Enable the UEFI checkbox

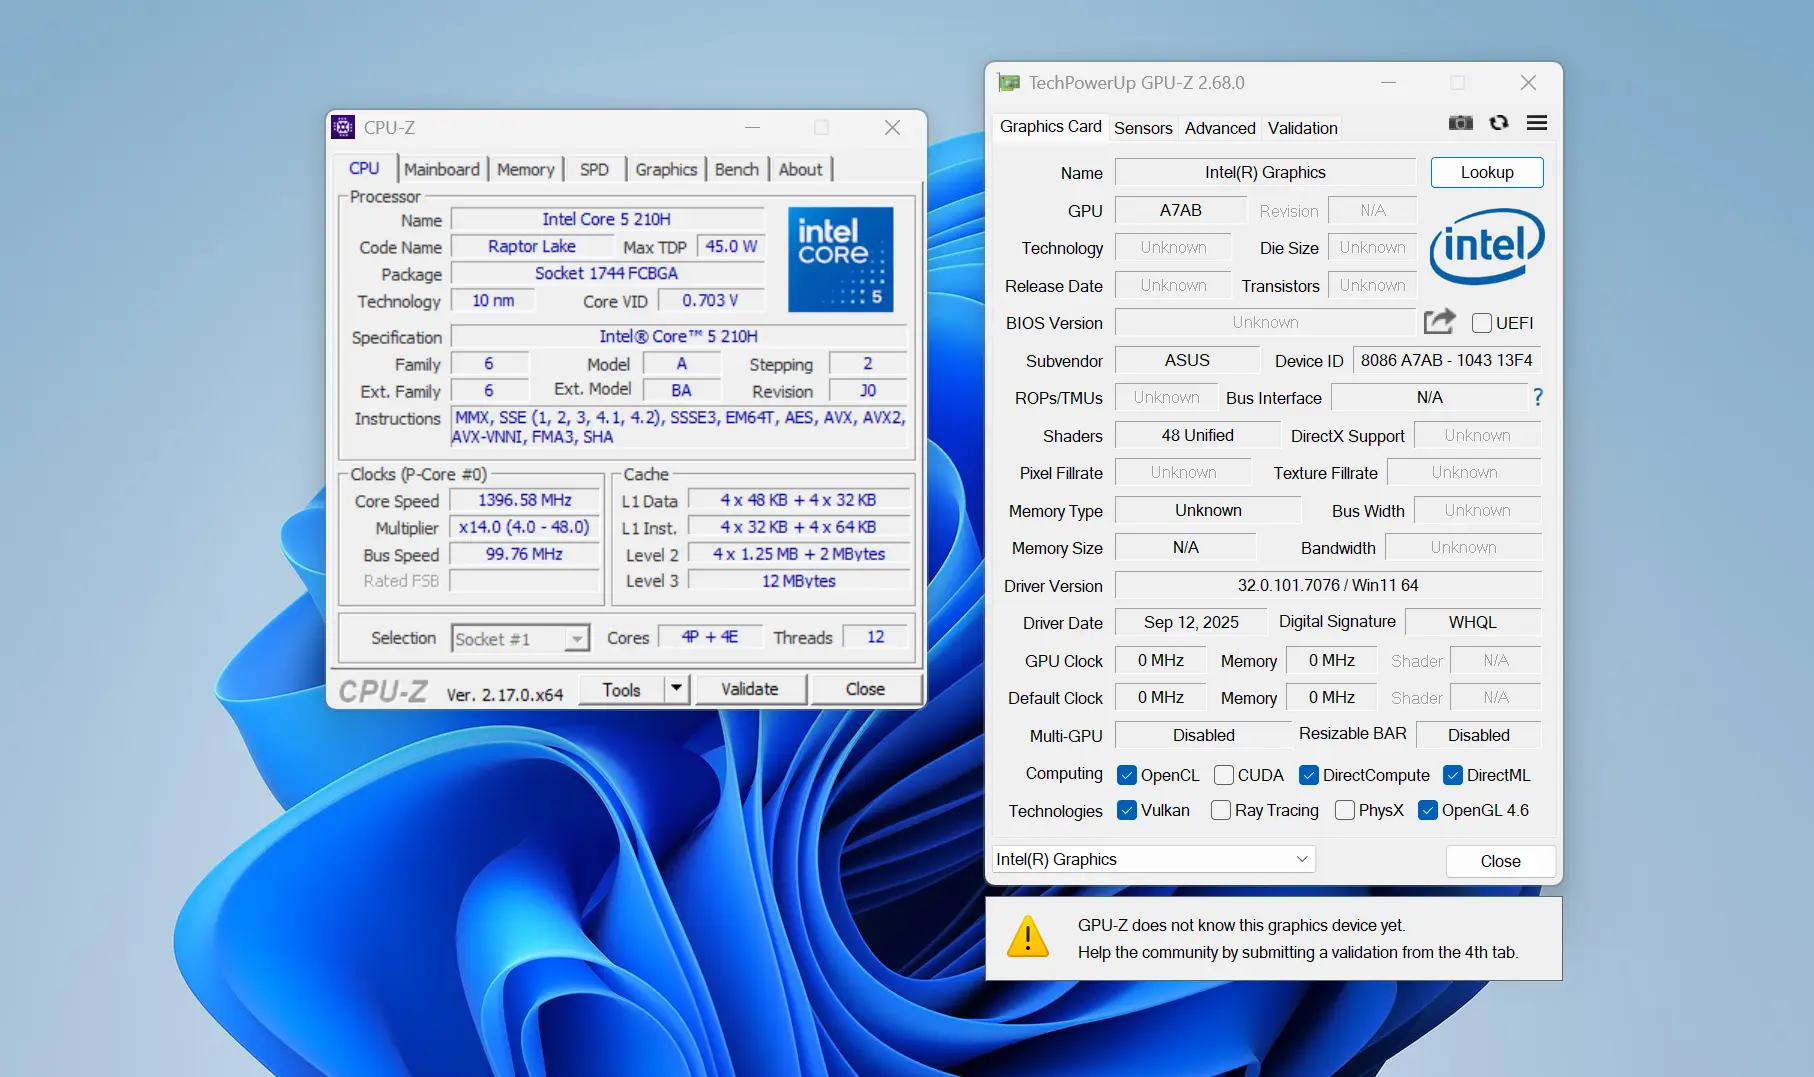click(x=1482, y=323)
